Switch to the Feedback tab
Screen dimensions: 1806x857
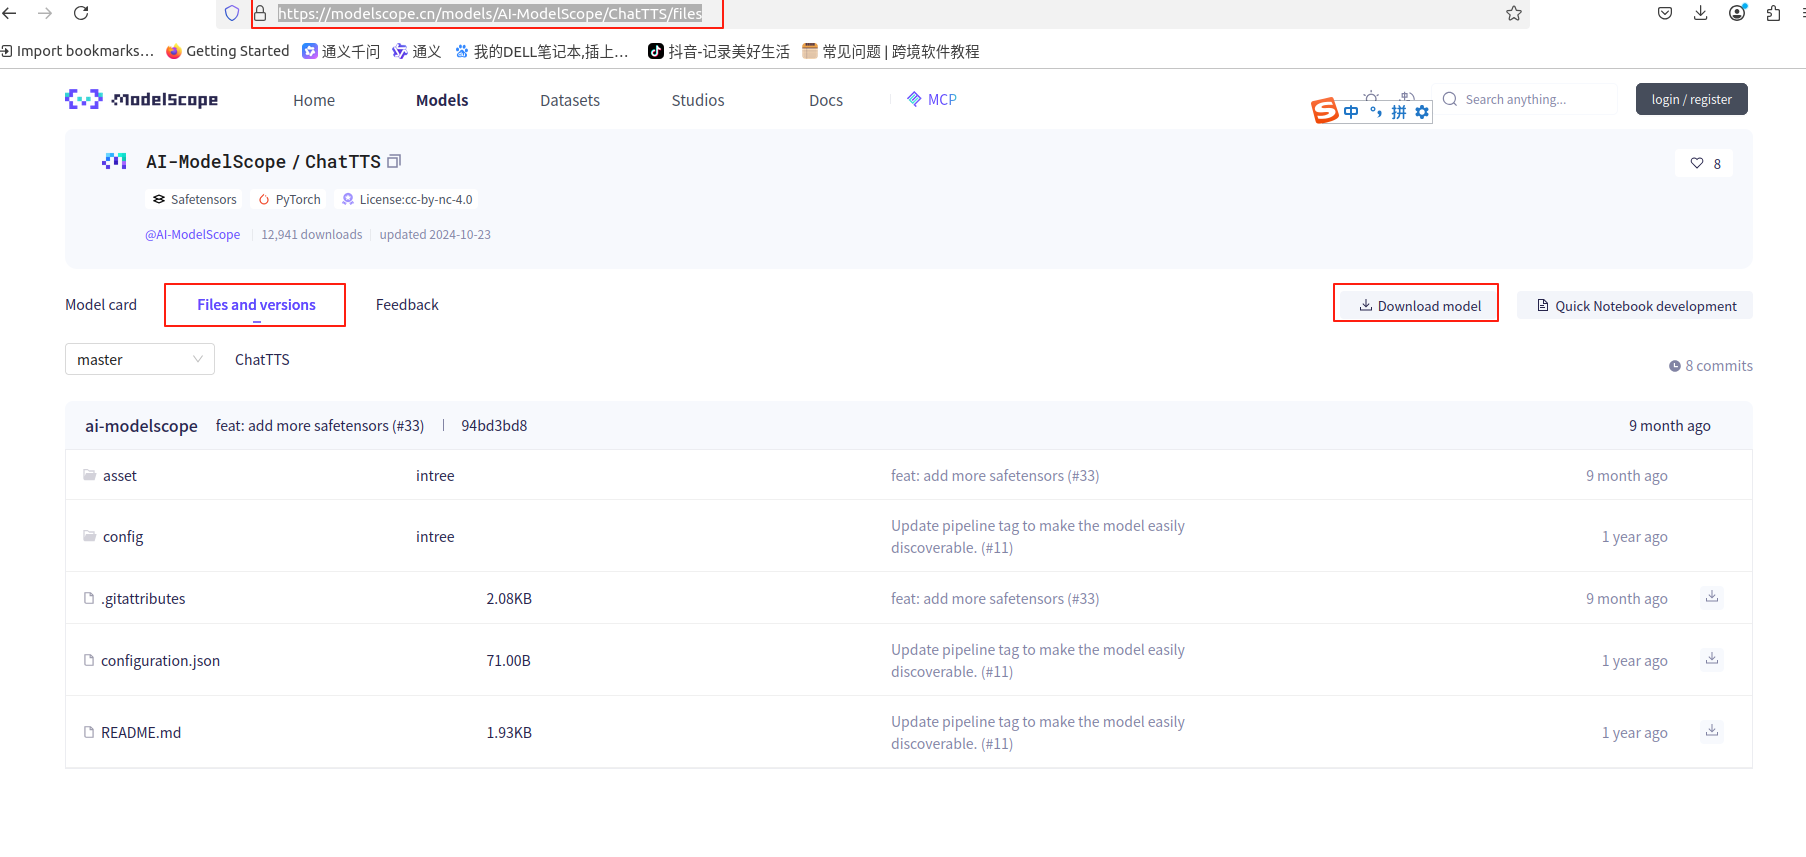[x=407, y=305]
